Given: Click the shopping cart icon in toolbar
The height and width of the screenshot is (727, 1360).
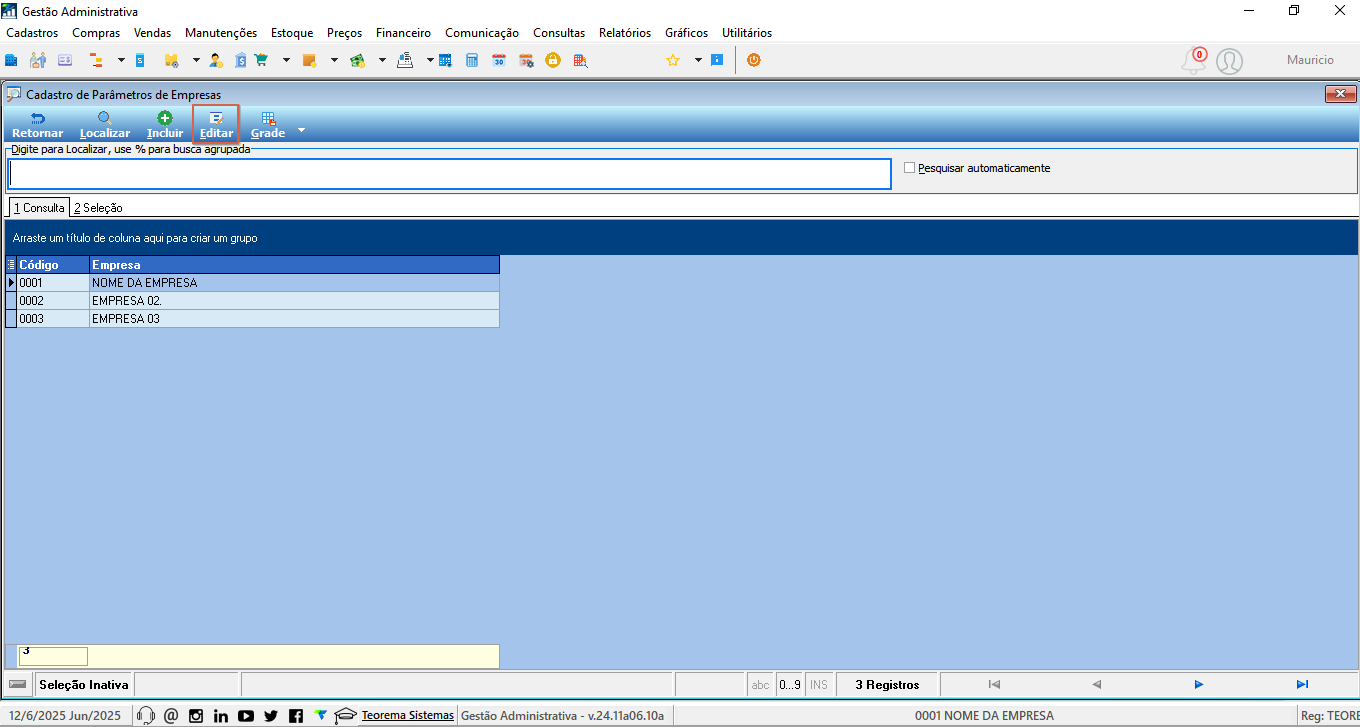Looking at the screenshot, I should (x=262, y=60).
